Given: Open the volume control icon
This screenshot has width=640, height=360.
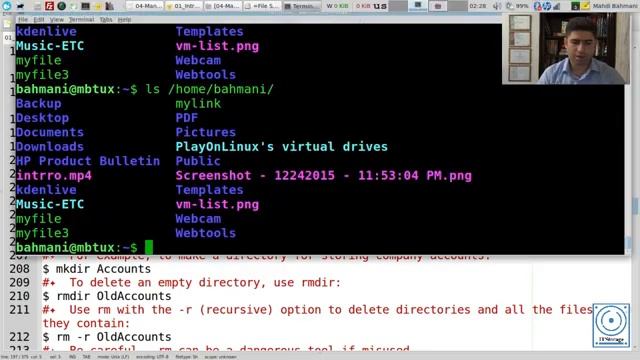Looking at the screenshot, I should tap(497, 6).
